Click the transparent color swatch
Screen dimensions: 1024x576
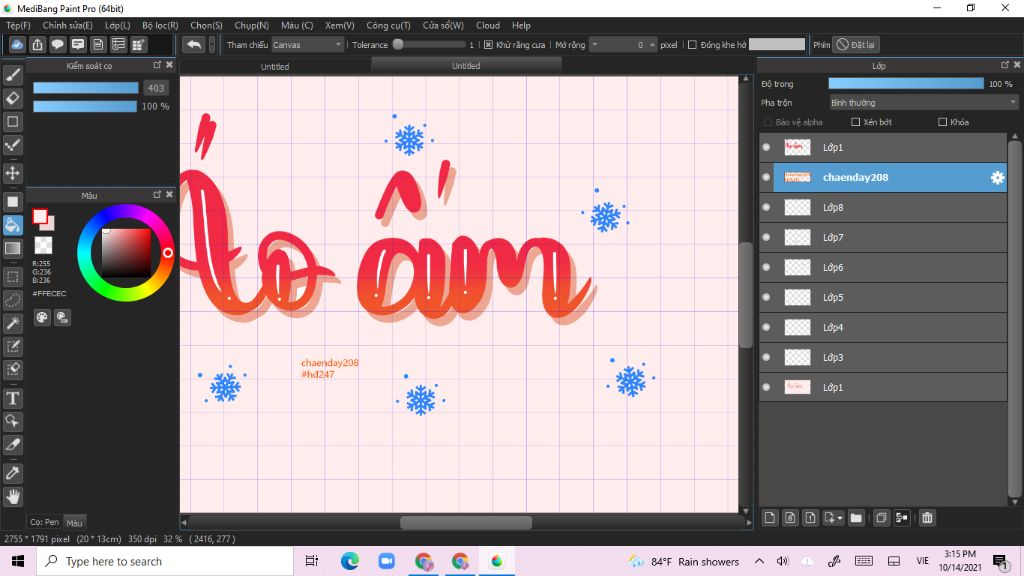(x=43, y=245)
